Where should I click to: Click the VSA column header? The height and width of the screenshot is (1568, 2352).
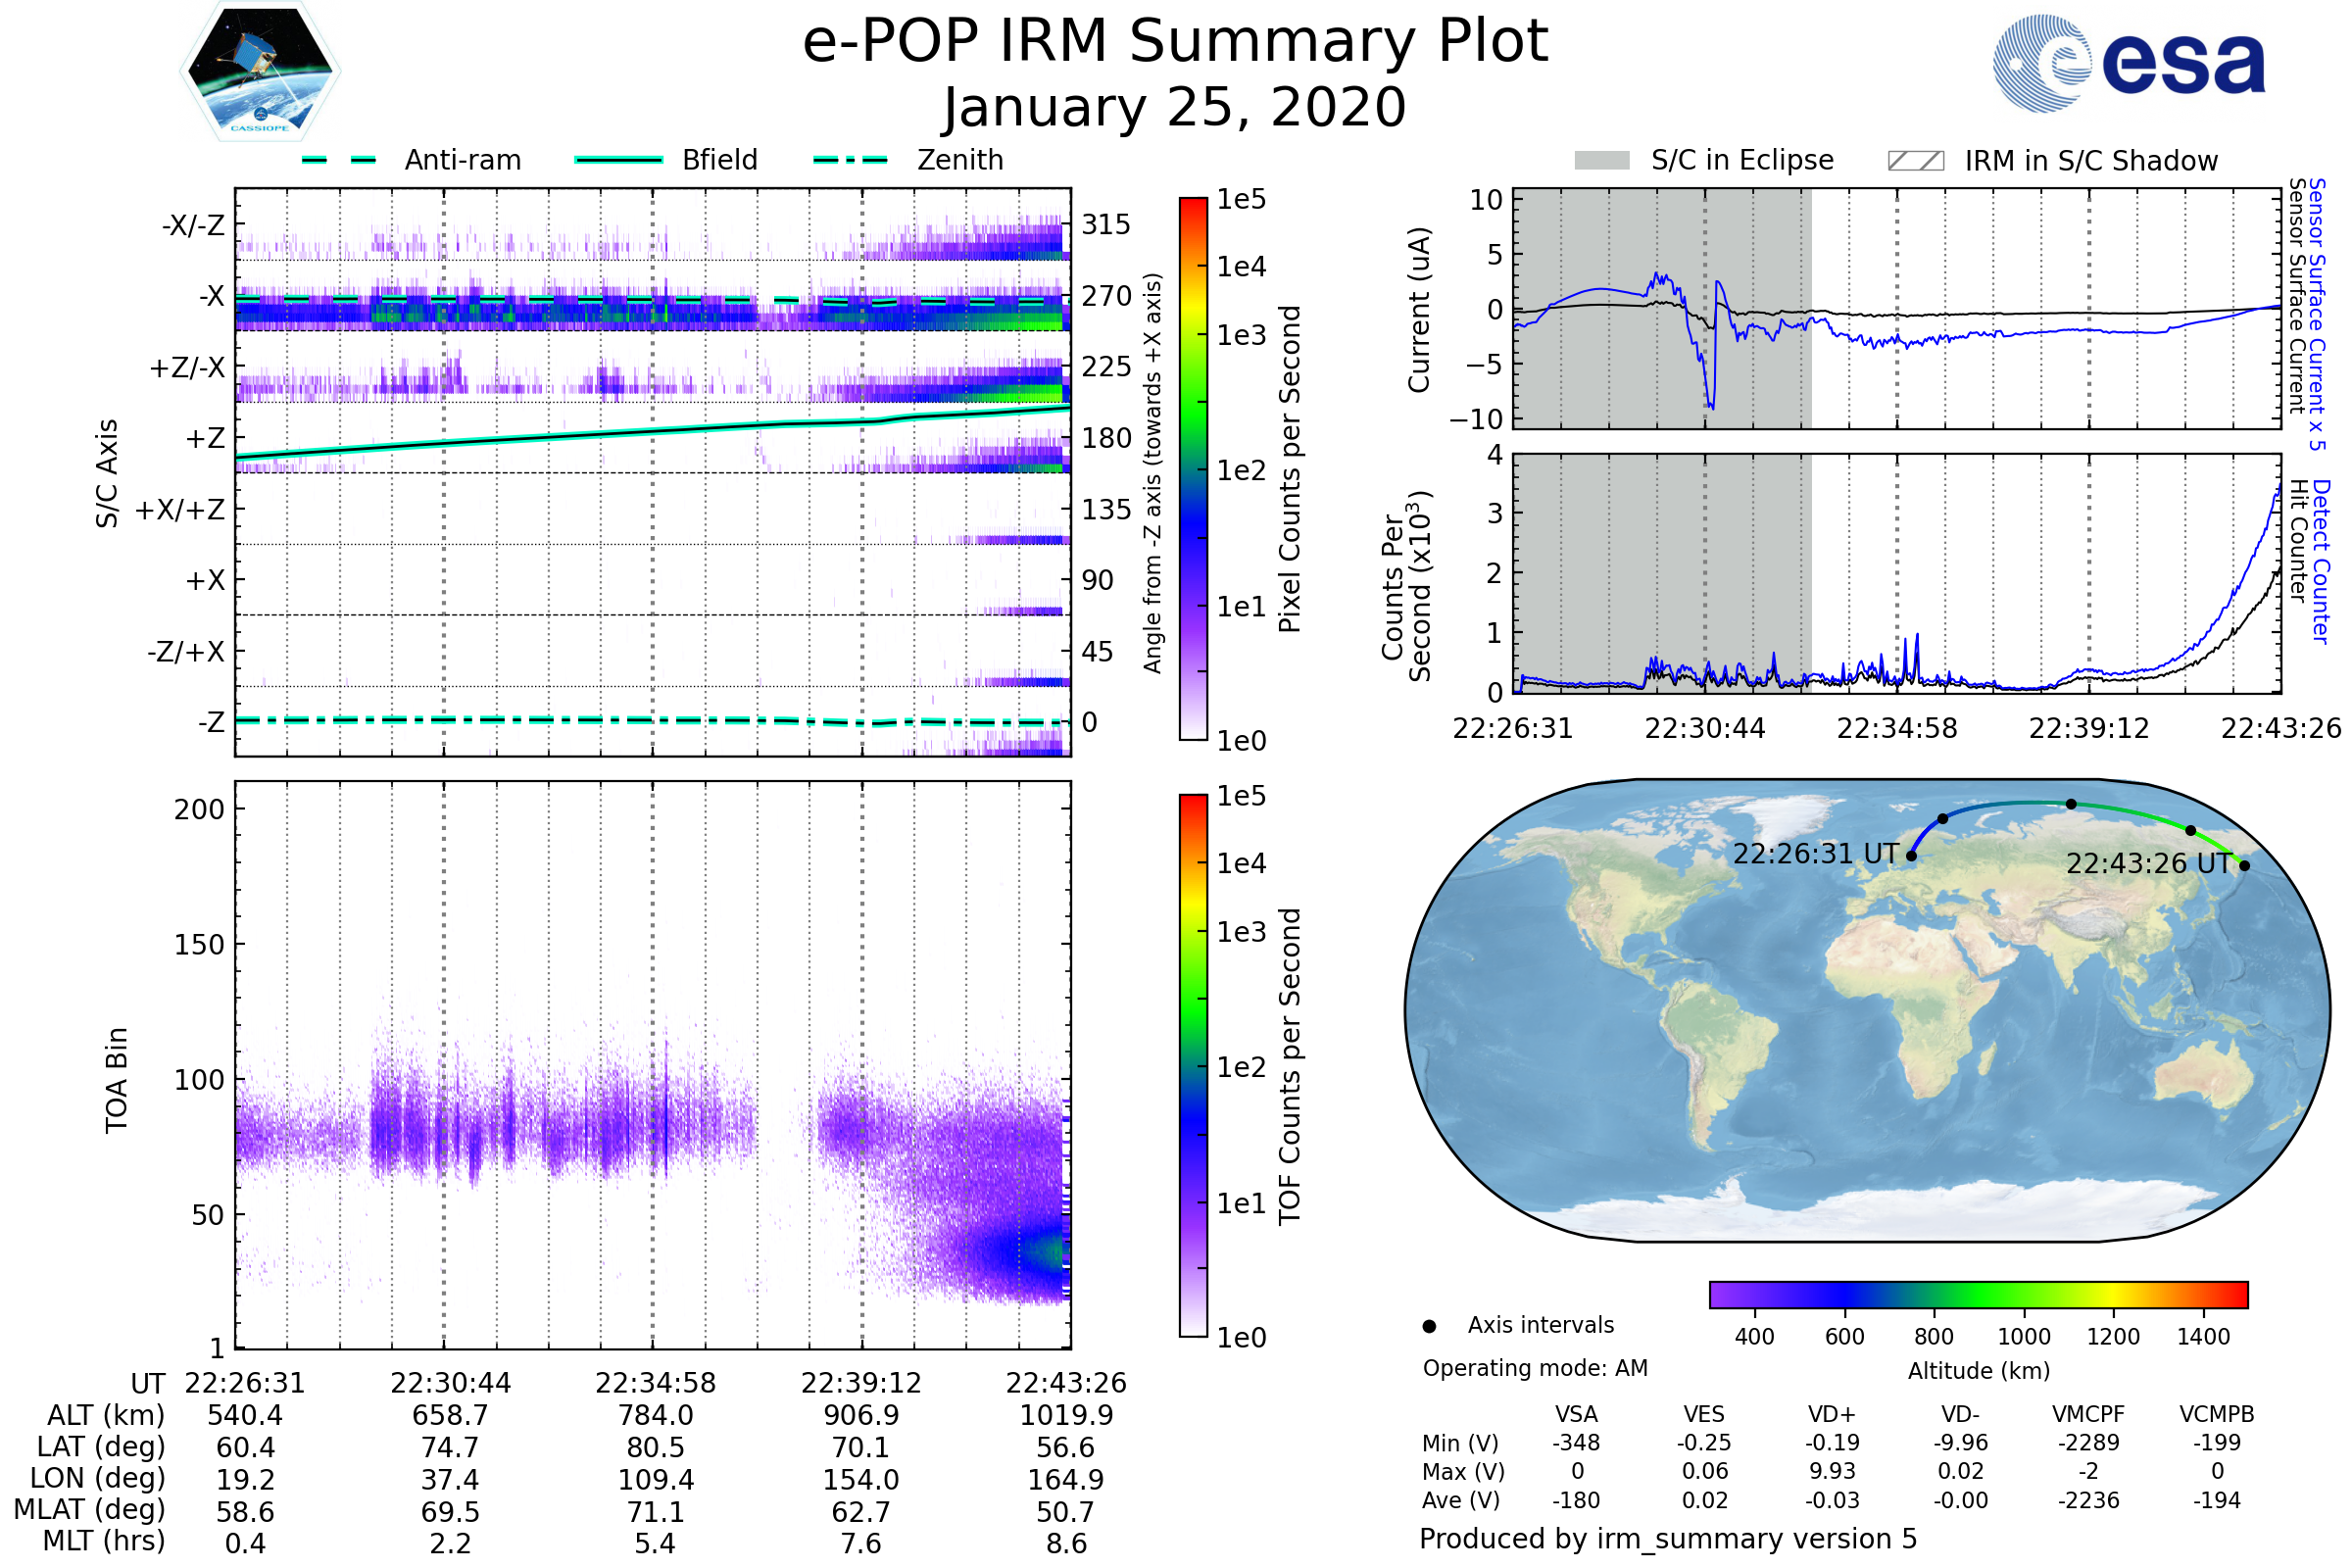[1576, 1414]
